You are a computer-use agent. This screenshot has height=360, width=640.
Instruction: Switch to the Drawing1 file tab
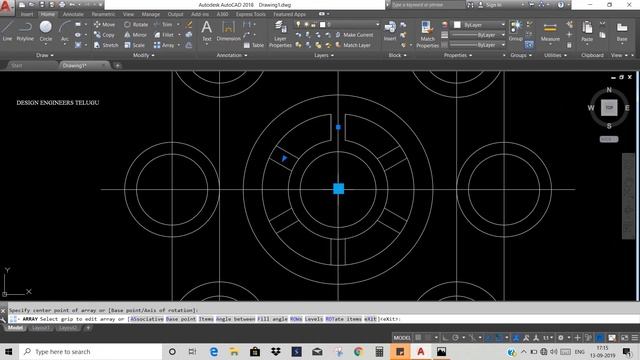tap(84, 65)
